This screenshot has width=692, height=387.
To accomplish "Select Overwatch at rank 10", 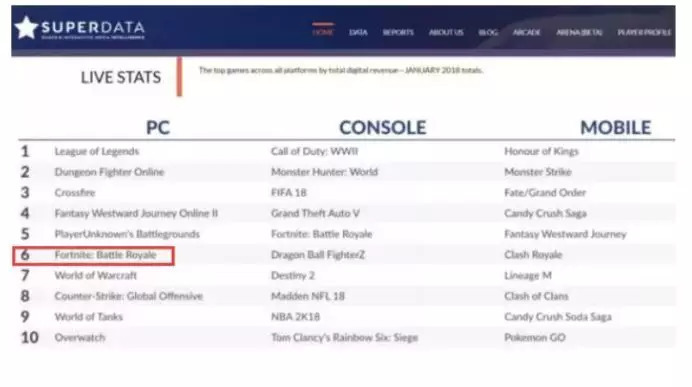I will pyautogui.click(x=80, y=338).
